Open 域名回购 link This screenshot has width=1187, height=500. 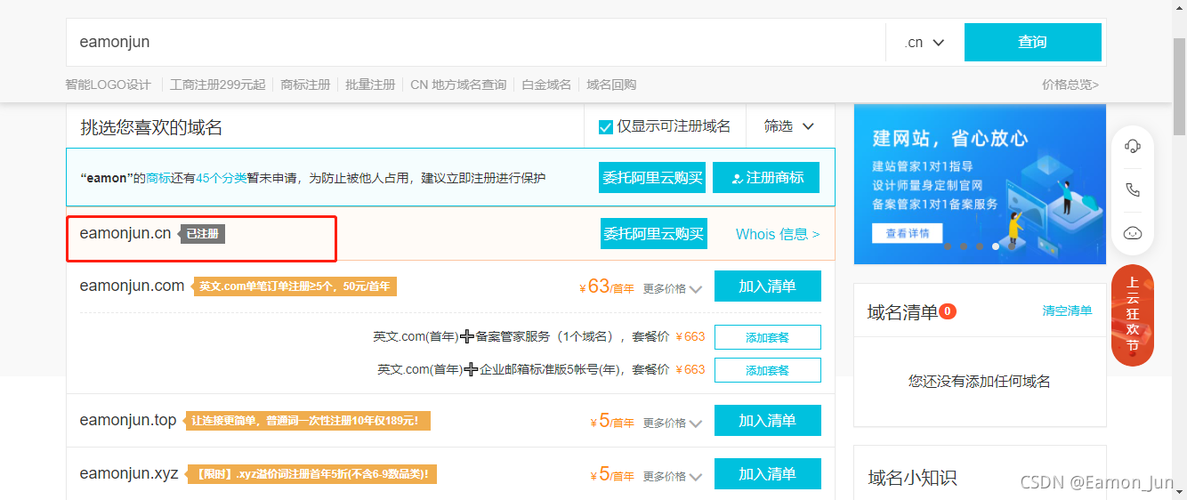click(612, 85)
